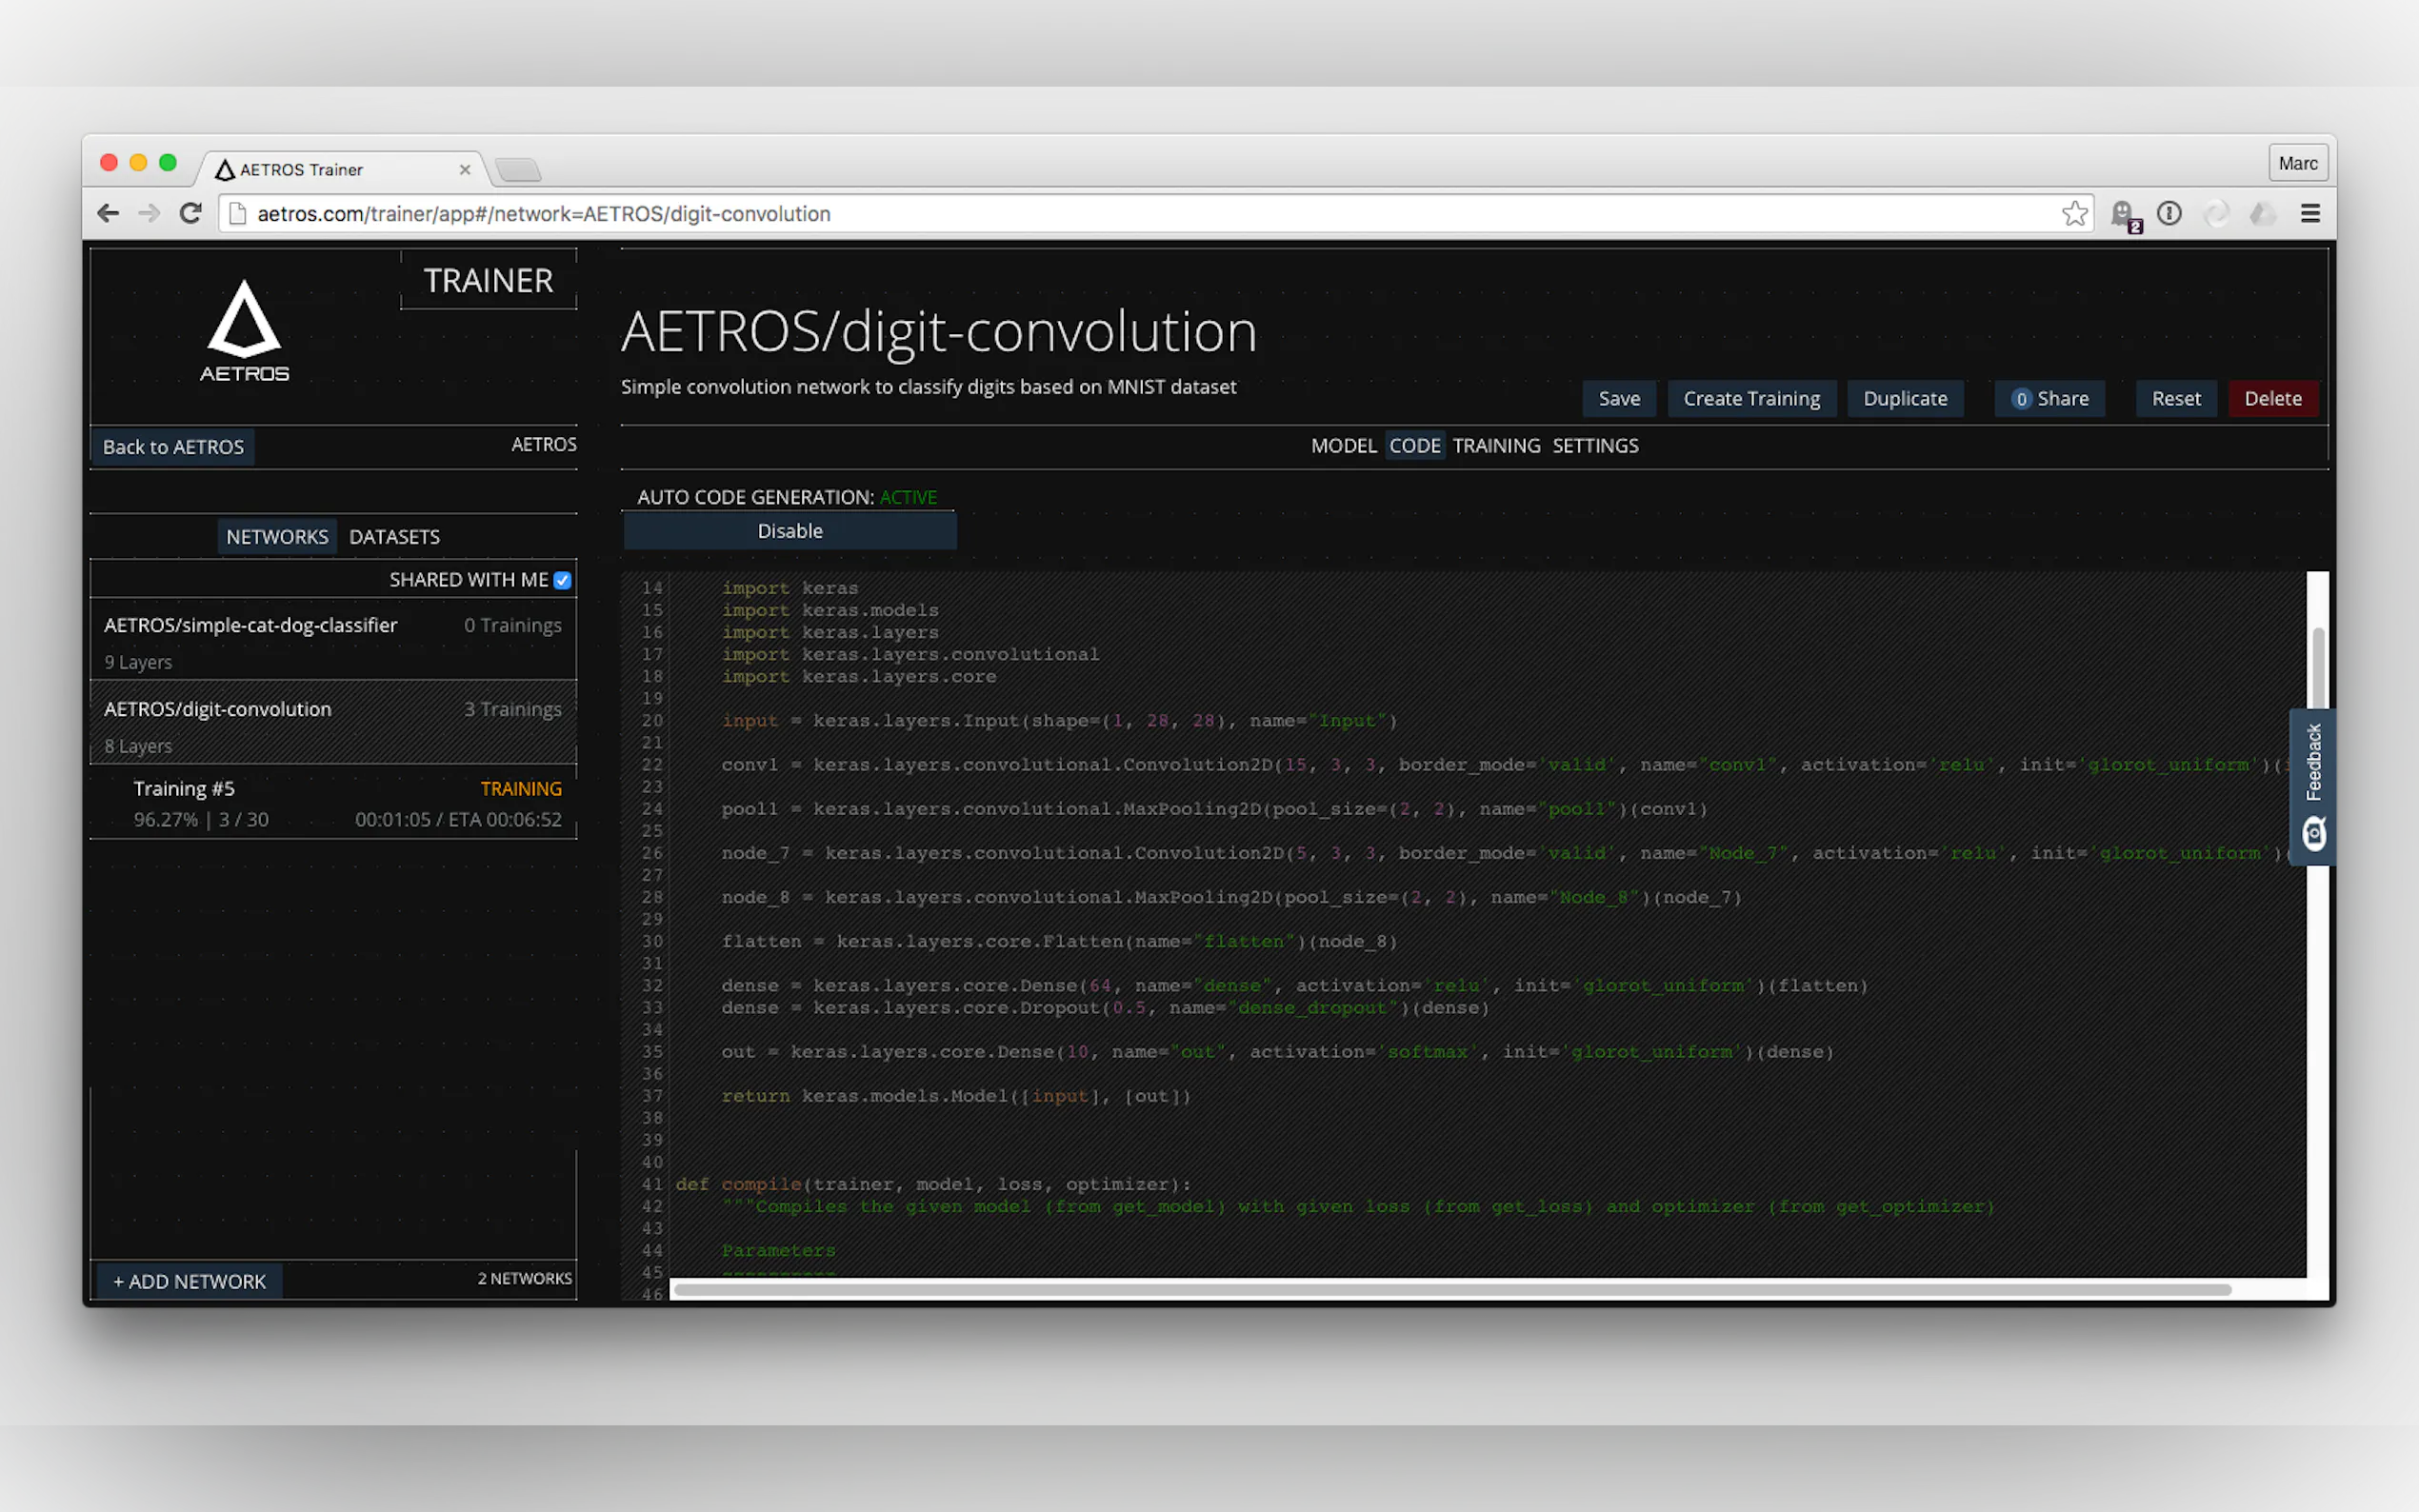Switch to MODEL view tab
The image size is (2419, 1512).
pyautogui.click(x=1343, y=446)
